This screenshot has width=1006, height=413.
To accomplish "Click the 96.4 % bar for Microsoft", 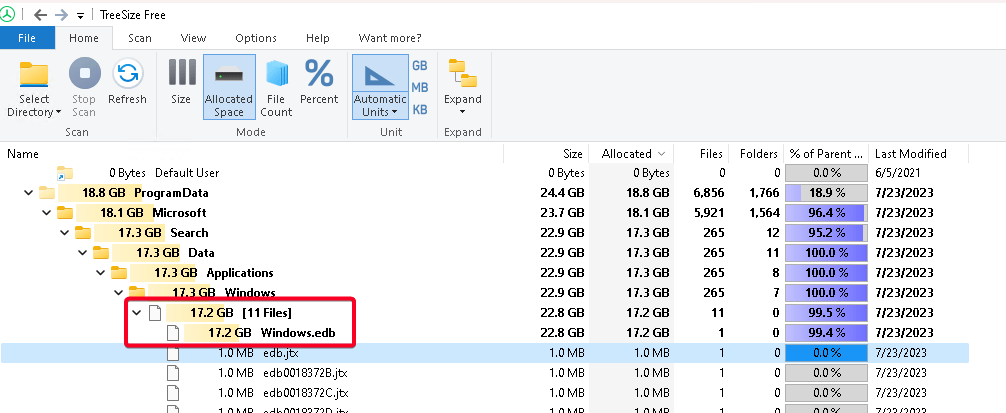I will coord(826,213).
